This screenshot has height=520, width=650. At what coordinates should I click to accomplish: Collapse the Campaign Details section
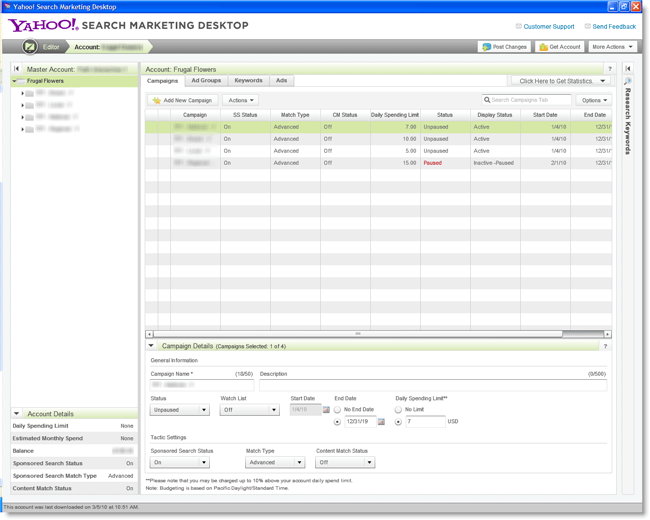click(x=151, y=345)
